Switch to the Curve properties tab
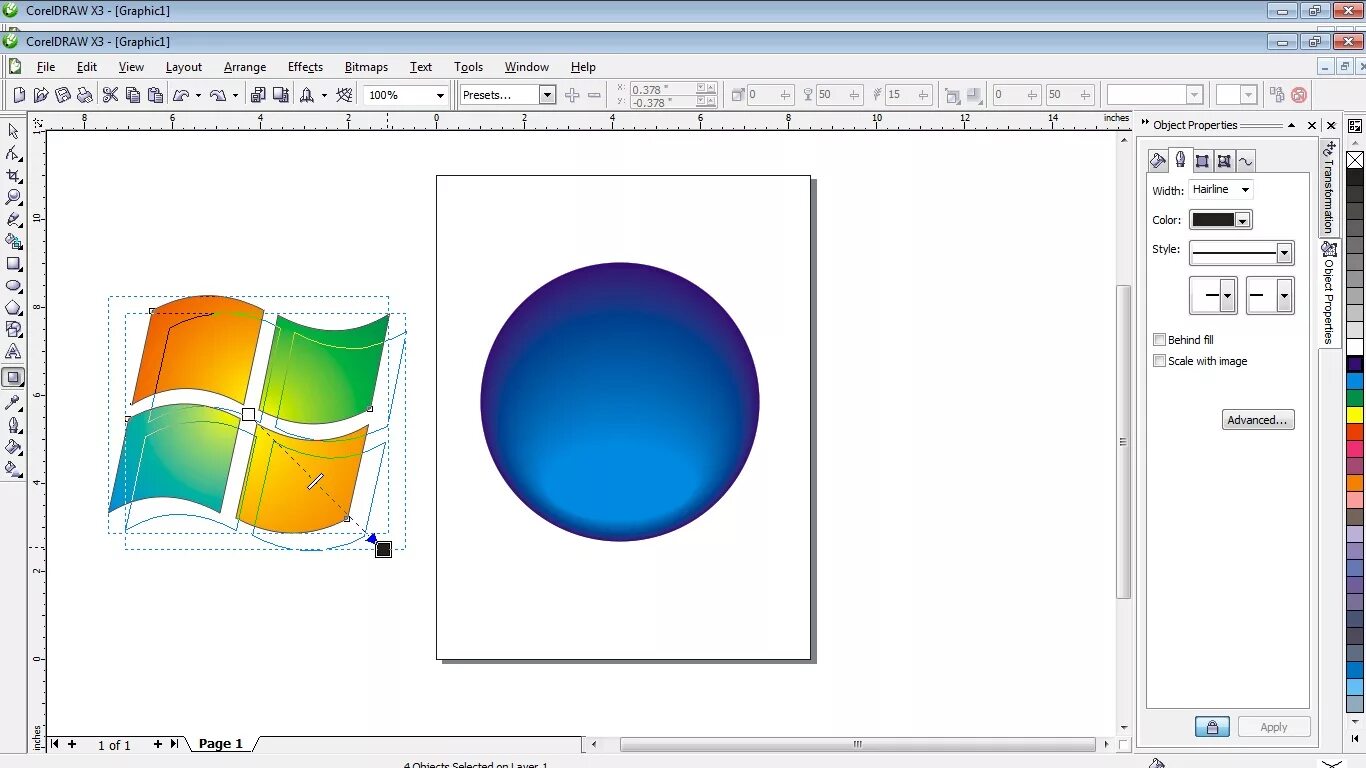Image resolution: width=1366 pixels, height=768 pixels. tap(1245, 160)
